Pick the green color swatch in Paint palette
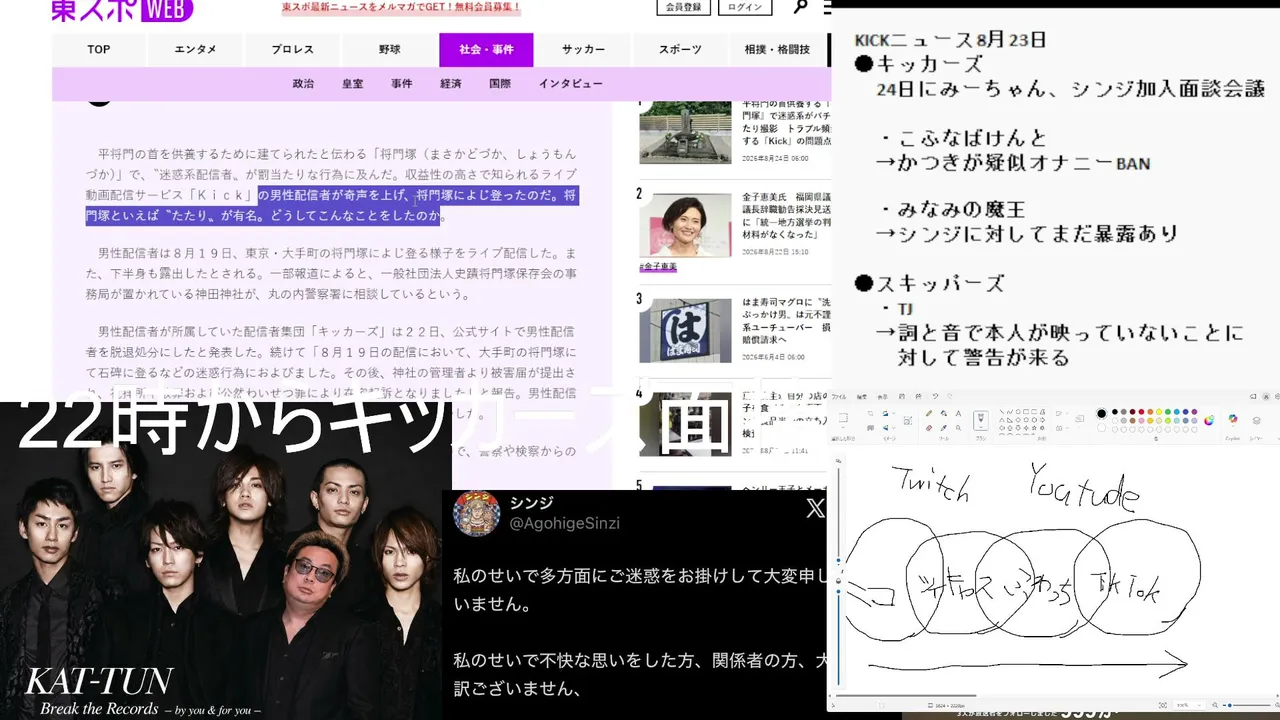Viewport: 1280px width, 720px height. pos(1168,412)
